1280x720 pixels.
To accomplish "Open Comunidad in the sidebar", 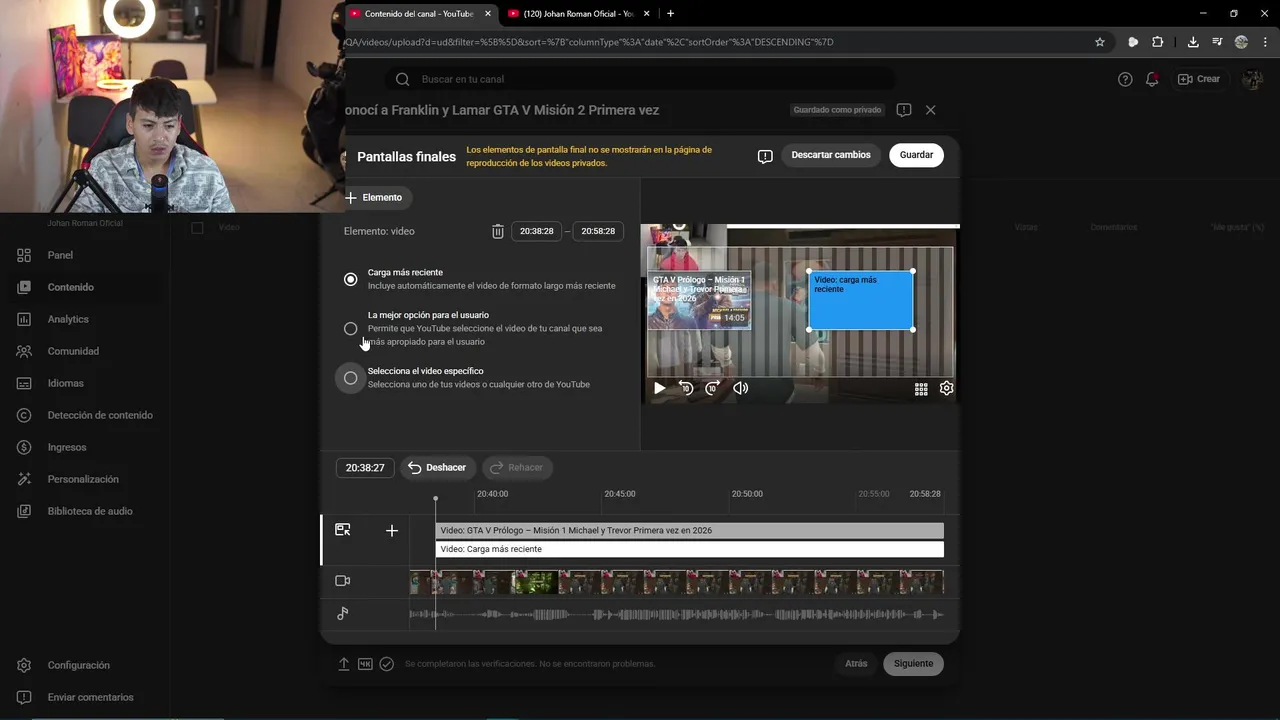I will click(x=73, y=351).
